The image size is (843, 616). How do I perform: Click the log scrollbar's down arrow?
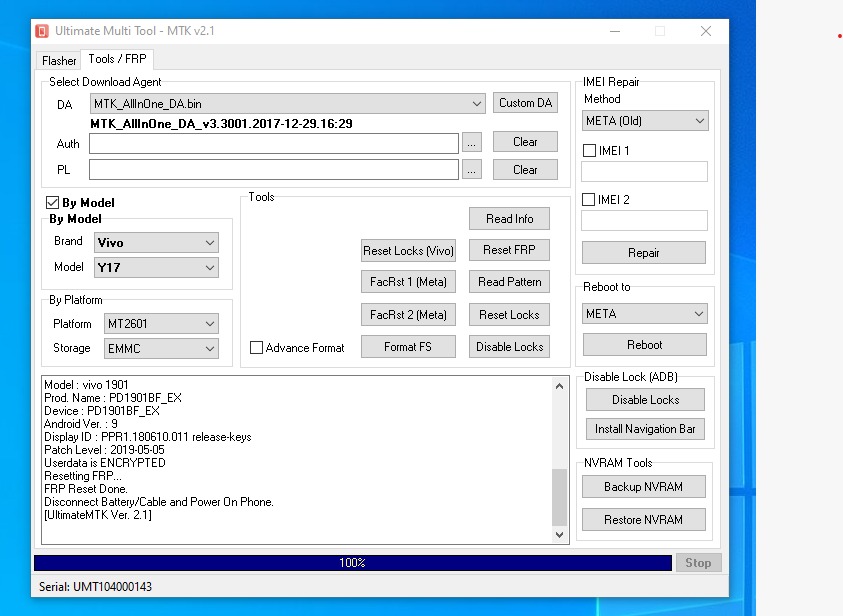pos(559,534)
